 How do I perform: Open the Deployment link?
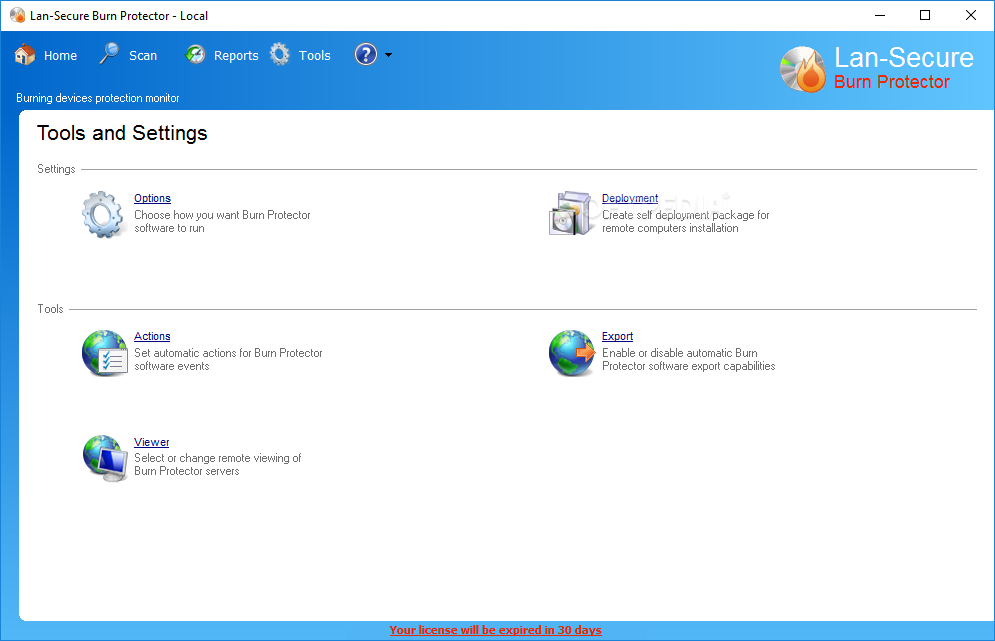630,198
